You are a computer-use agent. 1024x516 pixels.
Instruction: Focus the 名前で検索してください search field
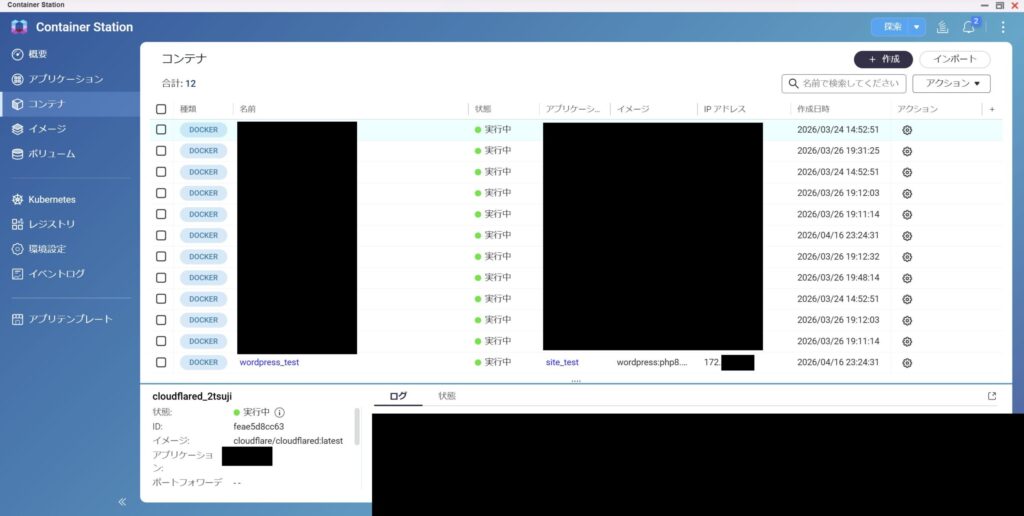[844, 84]
